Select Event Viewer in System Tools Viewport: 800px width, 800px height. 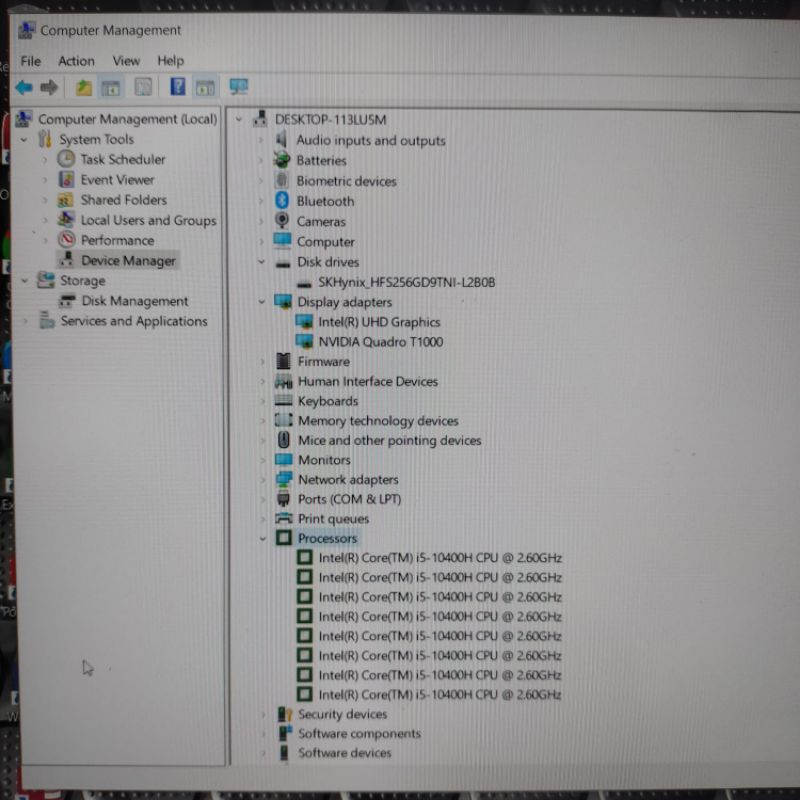coord(117,180)
